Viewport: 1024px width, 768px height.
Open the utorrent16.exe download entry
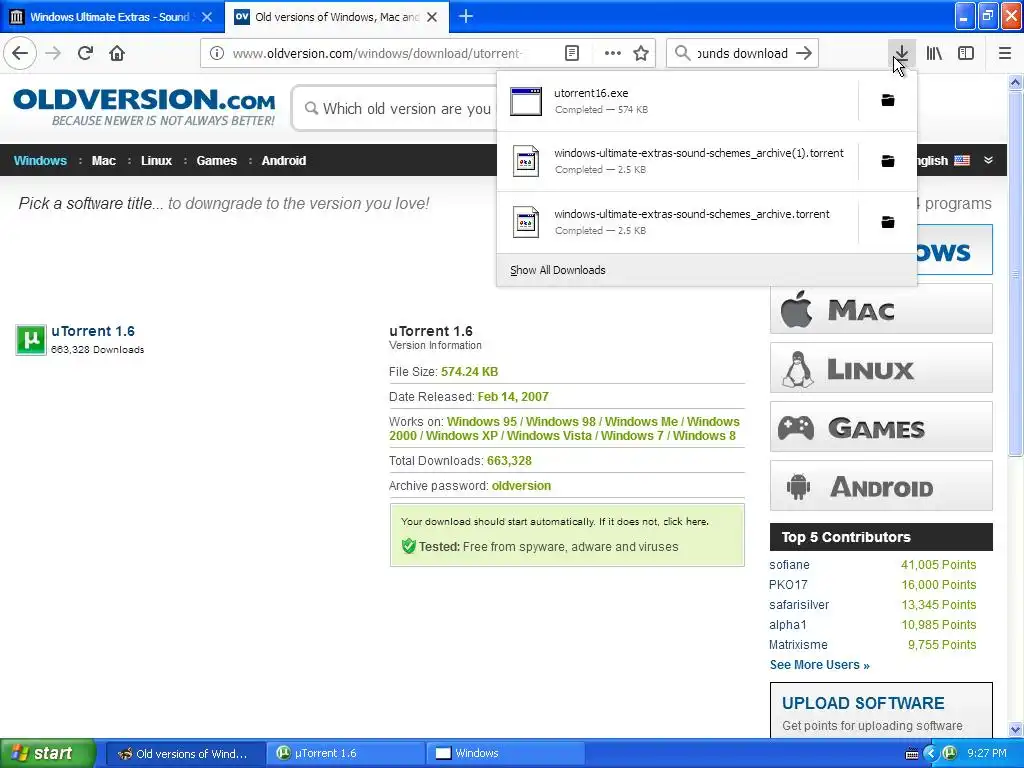coord(677,101)
